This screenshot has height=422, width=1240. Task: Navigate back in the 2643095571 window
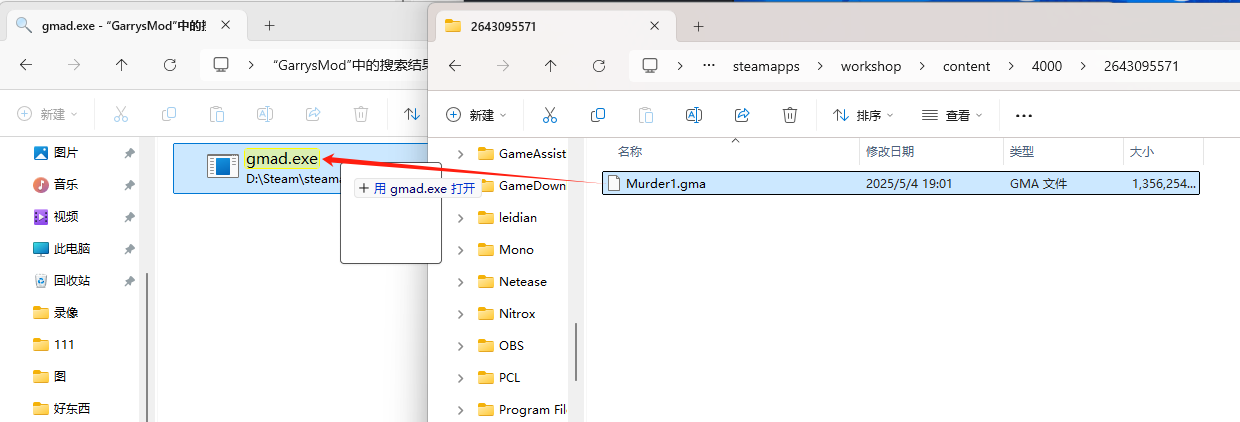pyautogui.click(x=455, y=66)
